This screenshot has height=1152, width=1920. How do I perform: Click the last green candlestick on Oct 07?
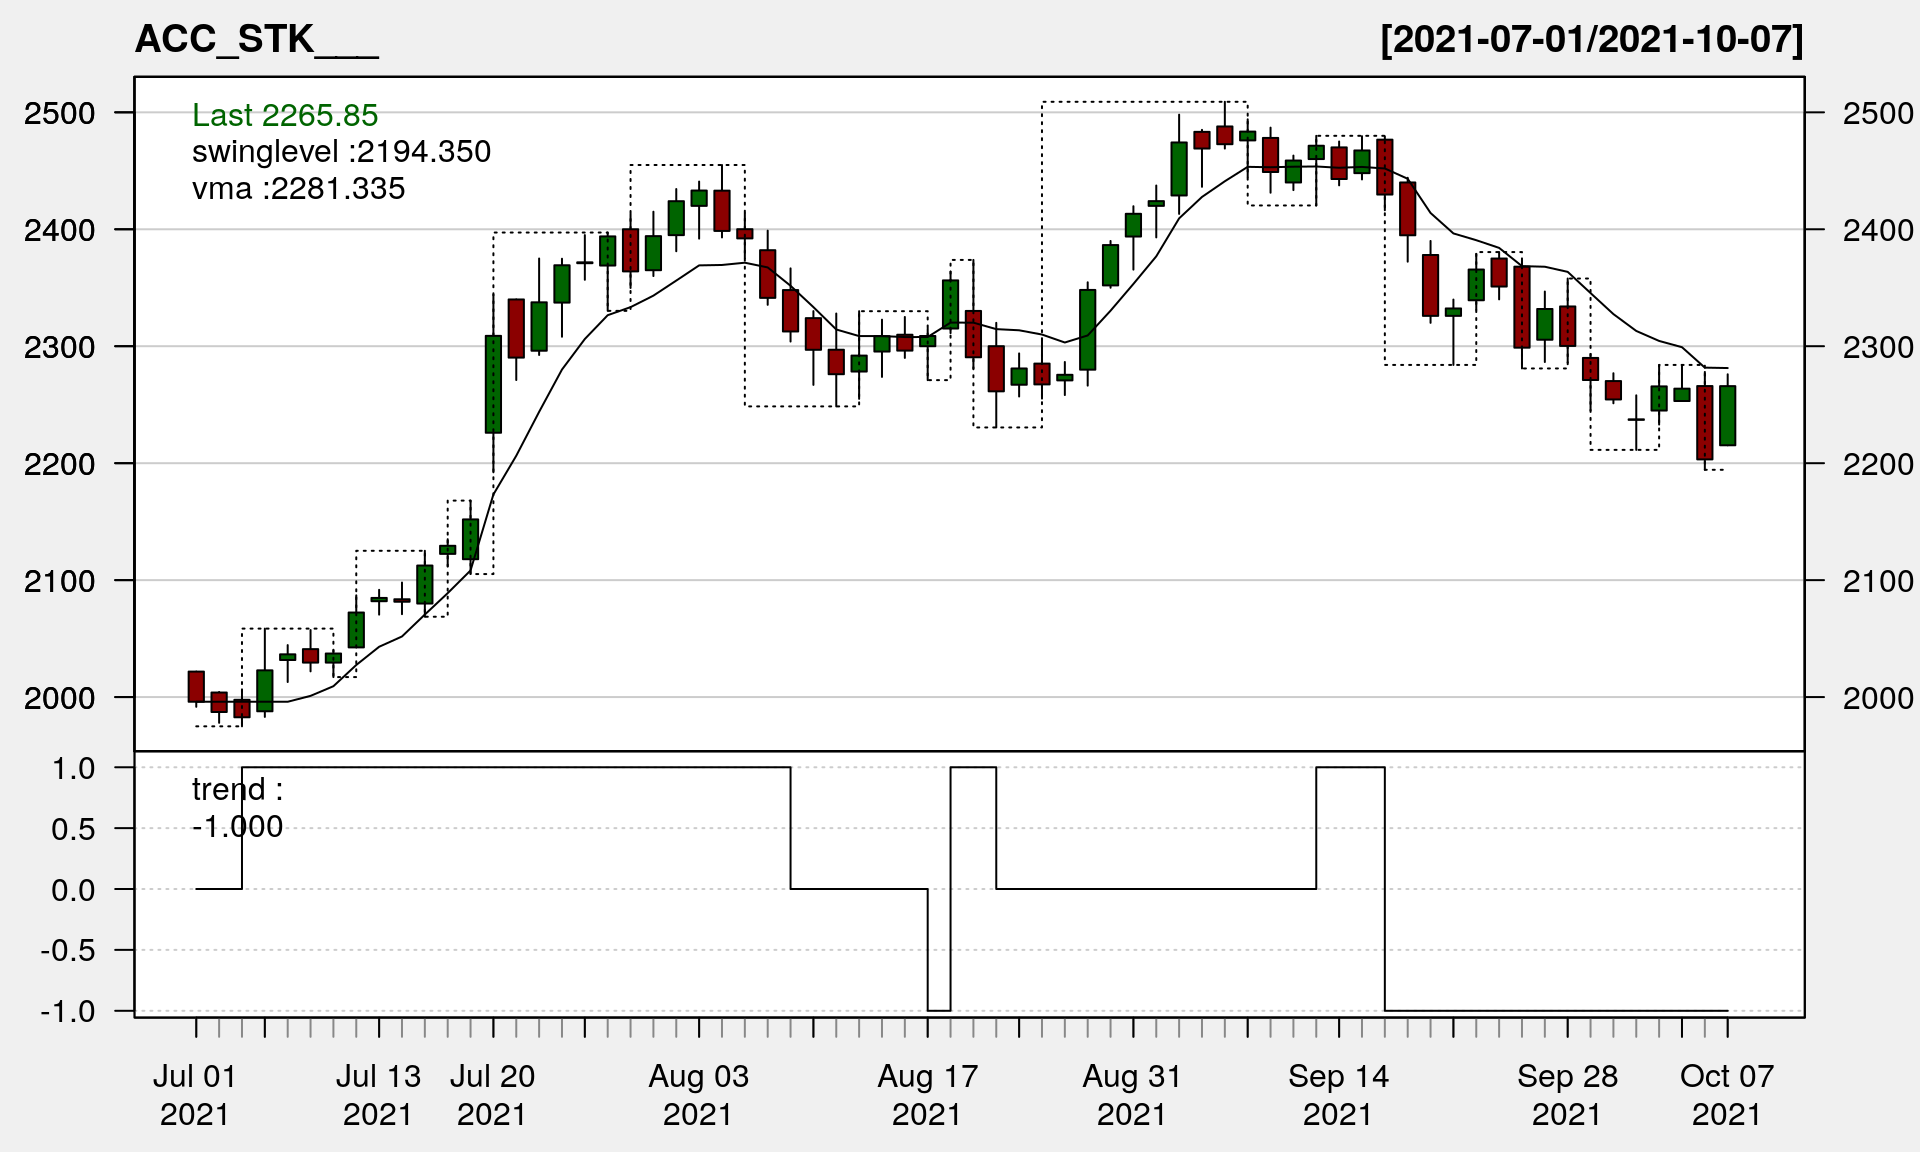tap(1727, 415)
